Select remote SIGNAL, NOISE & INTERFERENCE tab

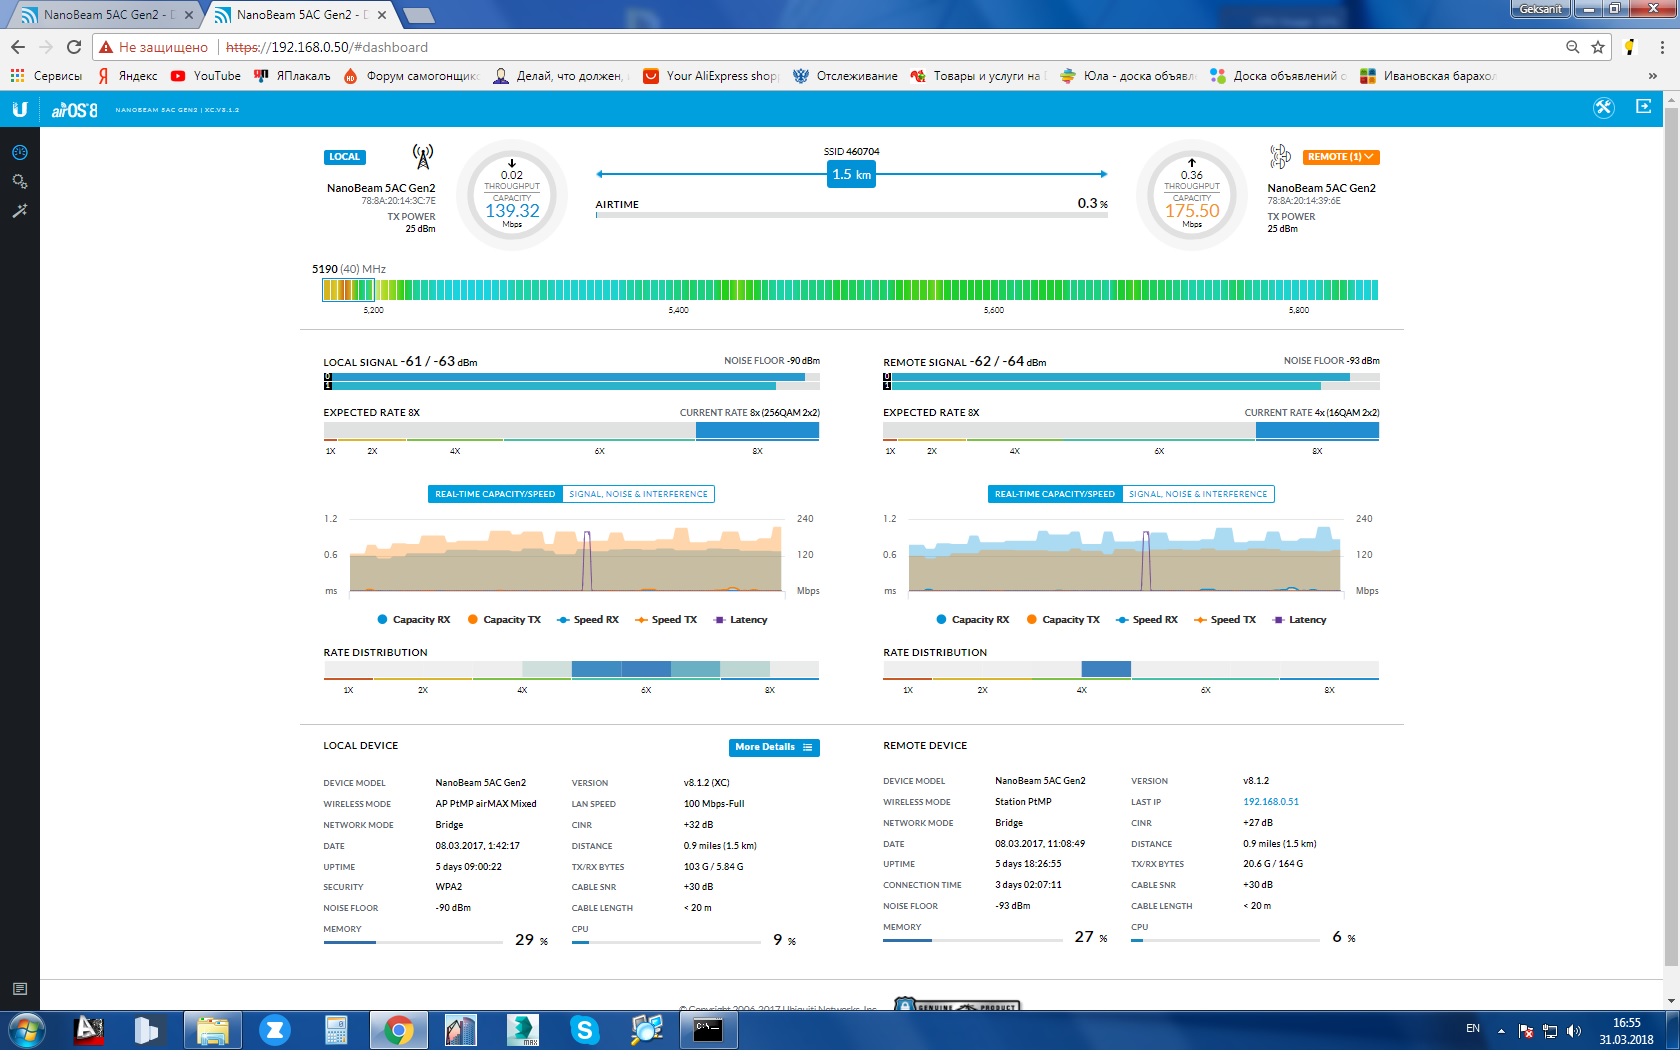point(1198,494)
